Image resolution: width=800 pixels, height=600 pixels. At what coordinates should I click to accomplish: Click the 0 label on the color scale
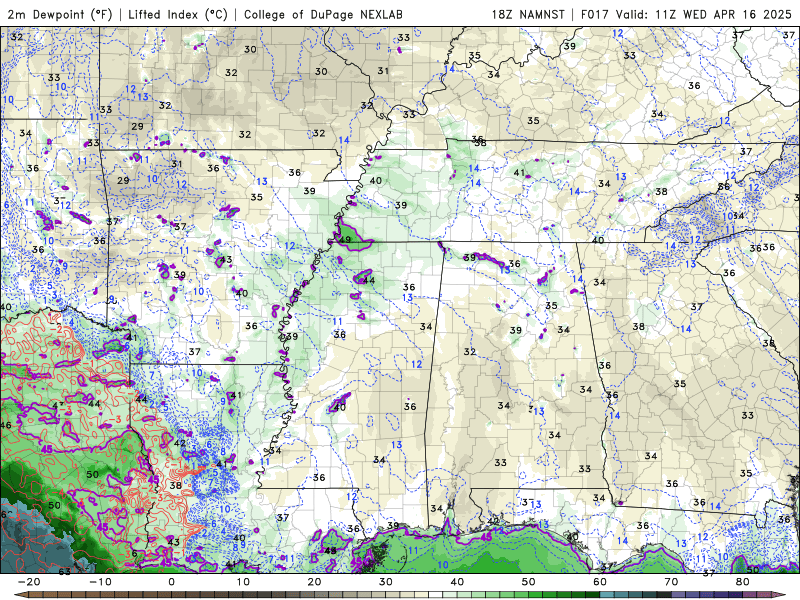pos(171,582)
